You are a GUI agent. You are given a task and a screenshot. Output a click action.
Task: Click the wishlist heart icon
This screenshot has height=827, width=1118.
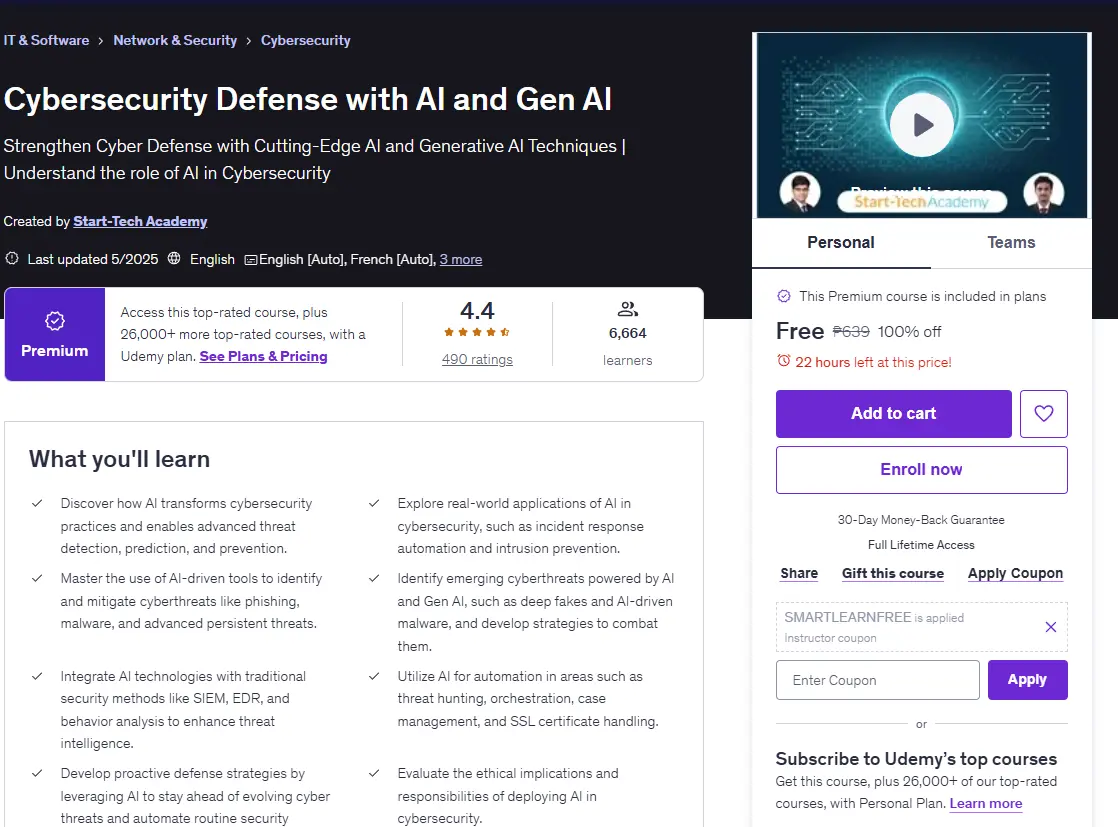tap(1043, 414)
